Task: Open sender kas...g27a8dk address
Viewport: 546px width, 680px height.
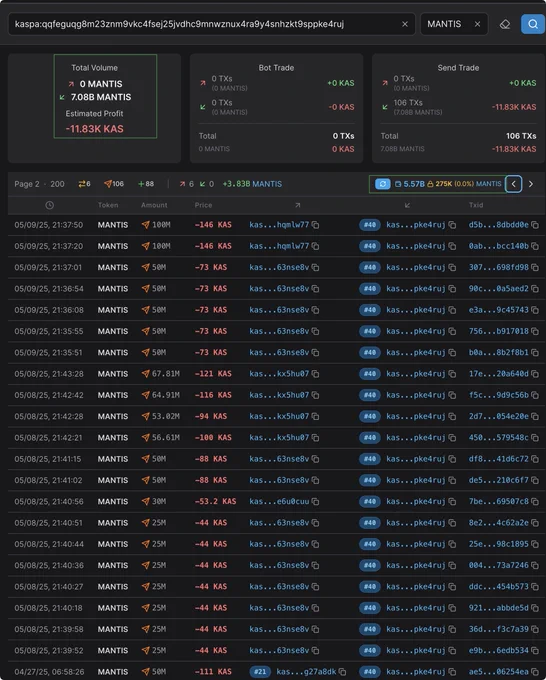Action: [x=306, y=672]
